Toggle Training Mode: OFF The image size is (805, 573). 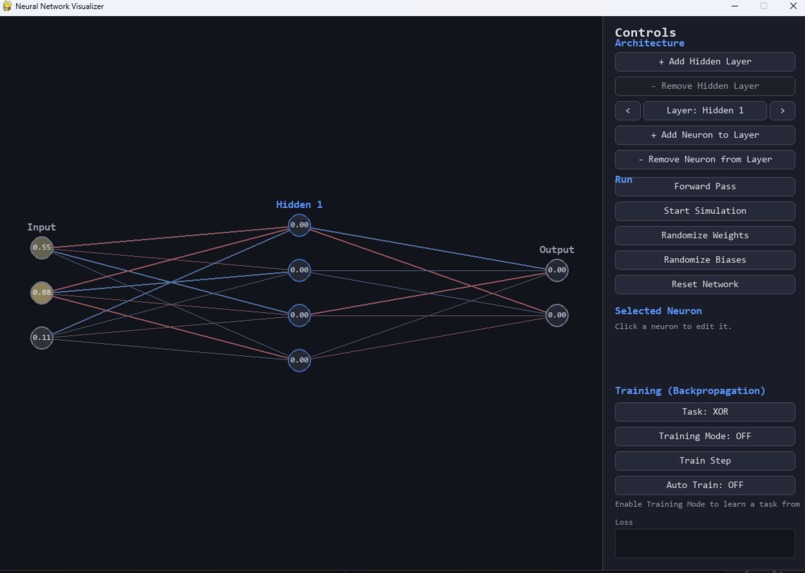tap(705, 436)
